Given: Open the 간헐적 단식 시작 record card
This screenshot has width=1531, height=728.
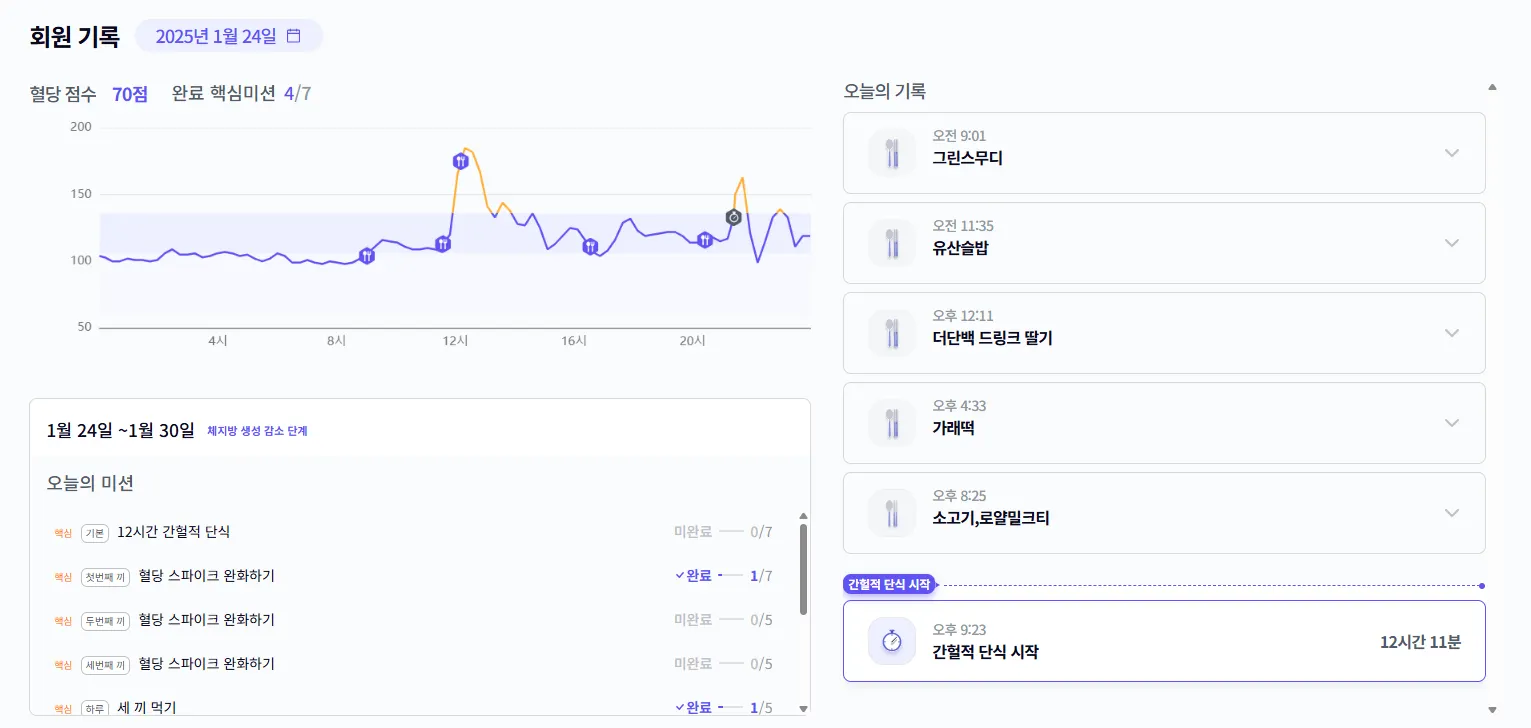Looking at the screenshot, I should coord(1163,641).
